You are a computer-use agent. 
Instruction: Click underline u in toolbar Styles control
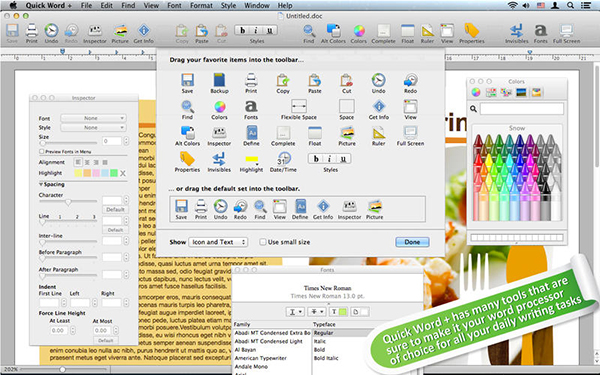pyautogui.click(x=270, y=30)
